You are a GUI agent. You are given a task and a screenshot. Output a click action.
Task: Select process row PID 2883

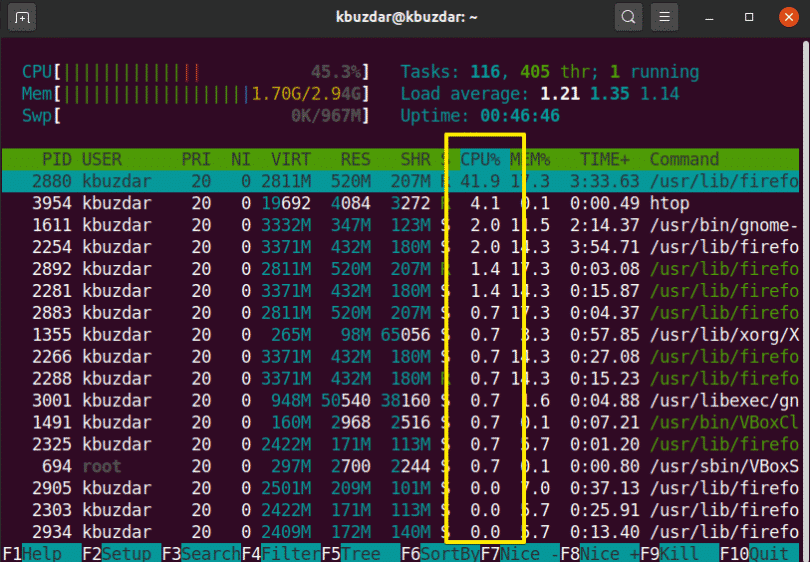(x=400, y=313)
